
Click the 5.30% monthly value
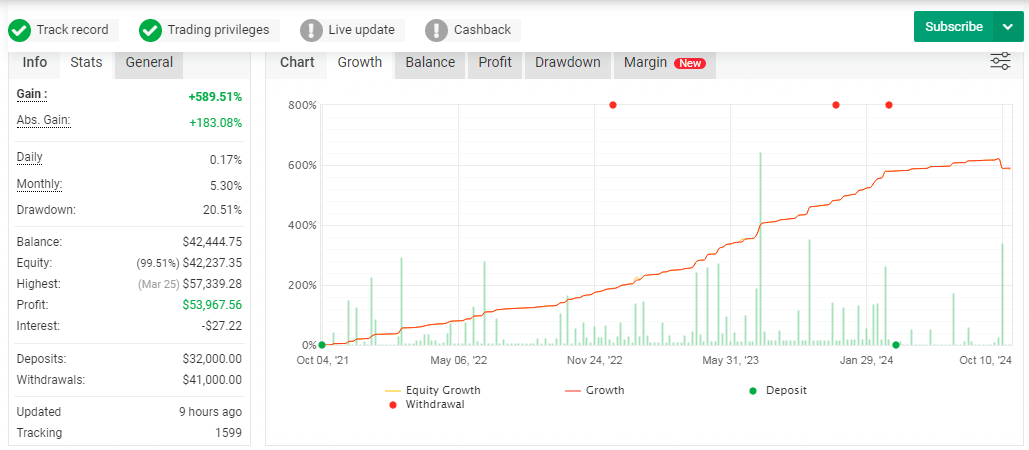tap(226, 186)
